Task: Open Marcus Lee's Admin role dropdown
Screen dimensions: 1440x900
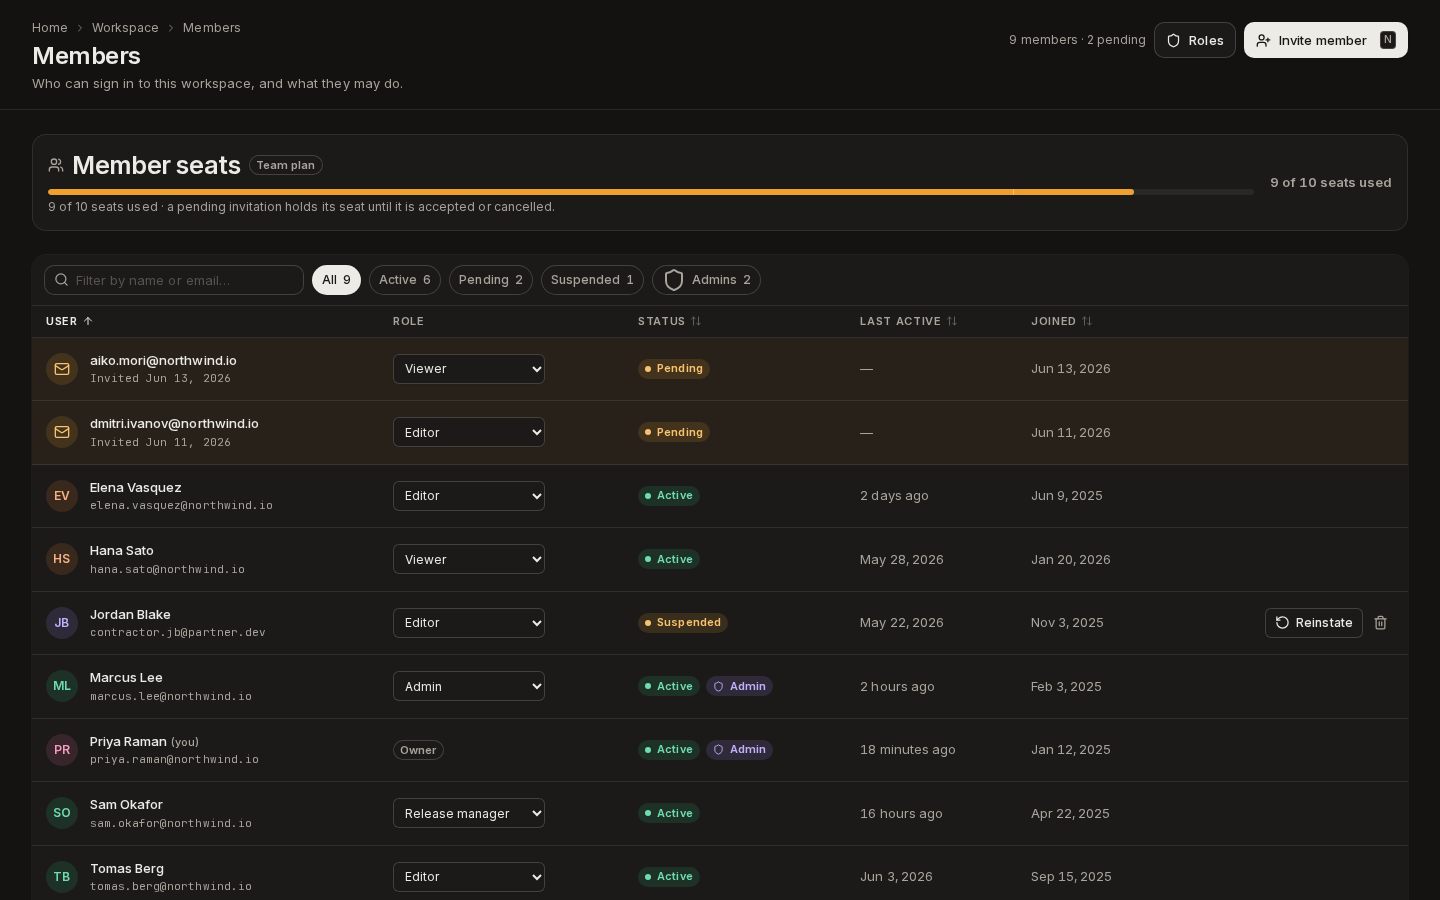Action: pos(469,686)
